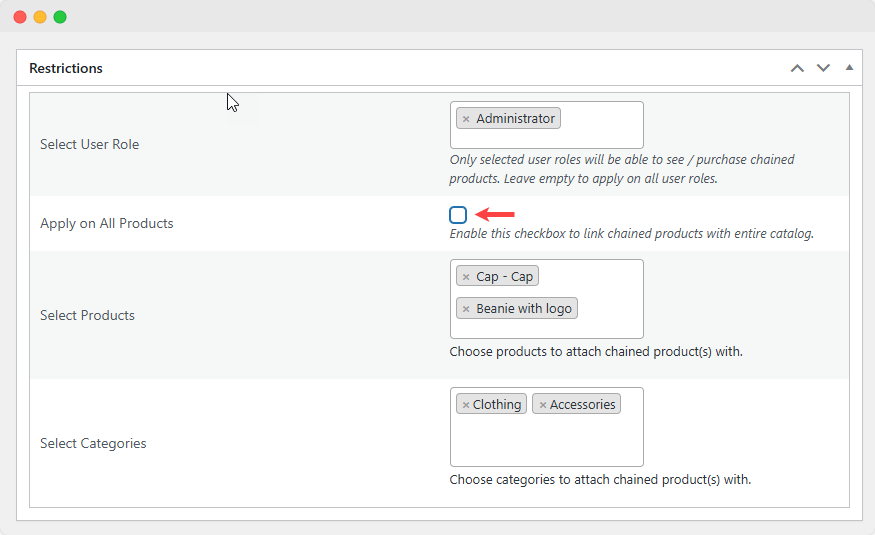
Task: Maximize the window with green button
Action: [60, 17]
